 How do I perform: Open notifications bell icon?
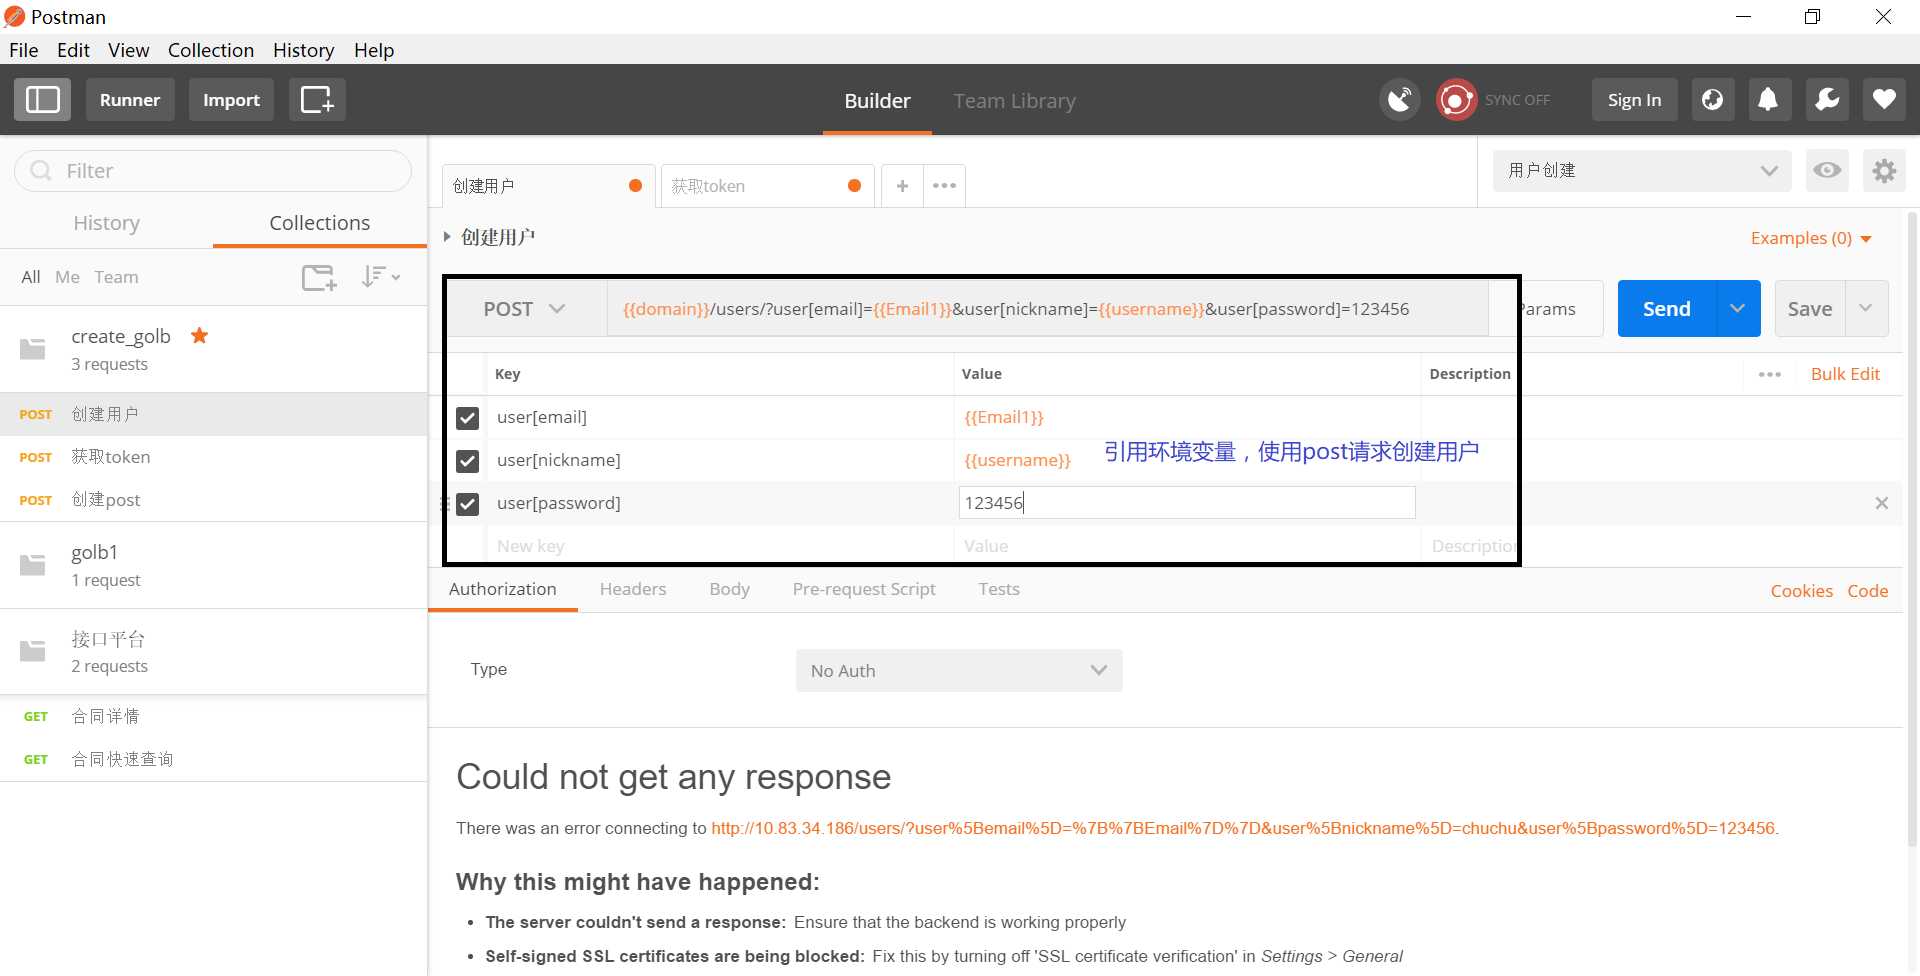click(x=1768, y=100)
